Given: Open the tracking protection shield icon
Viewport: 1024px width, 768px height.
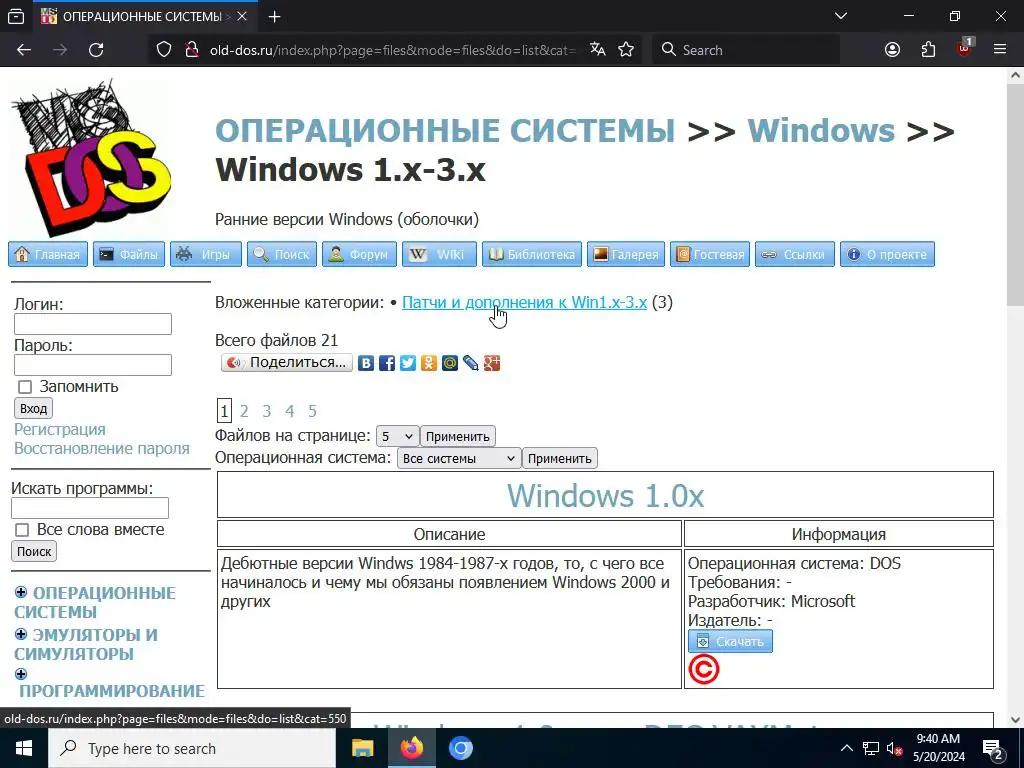Looking at the screenshot, I should click(x=164, y=50).
